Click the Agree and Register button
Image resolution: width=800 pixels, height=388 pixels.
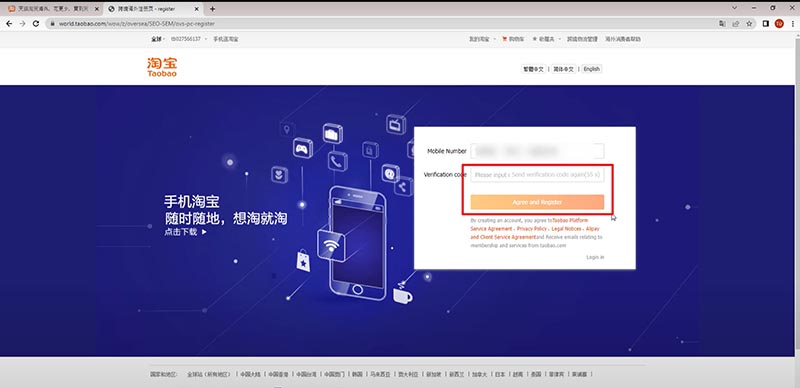(x=537, y=202)
